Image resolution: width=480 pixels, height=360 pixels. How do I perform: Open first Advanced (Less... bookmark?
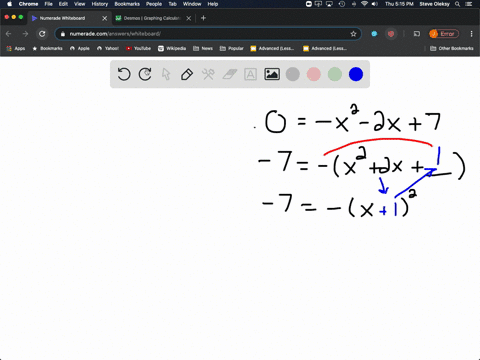[272, 48]
